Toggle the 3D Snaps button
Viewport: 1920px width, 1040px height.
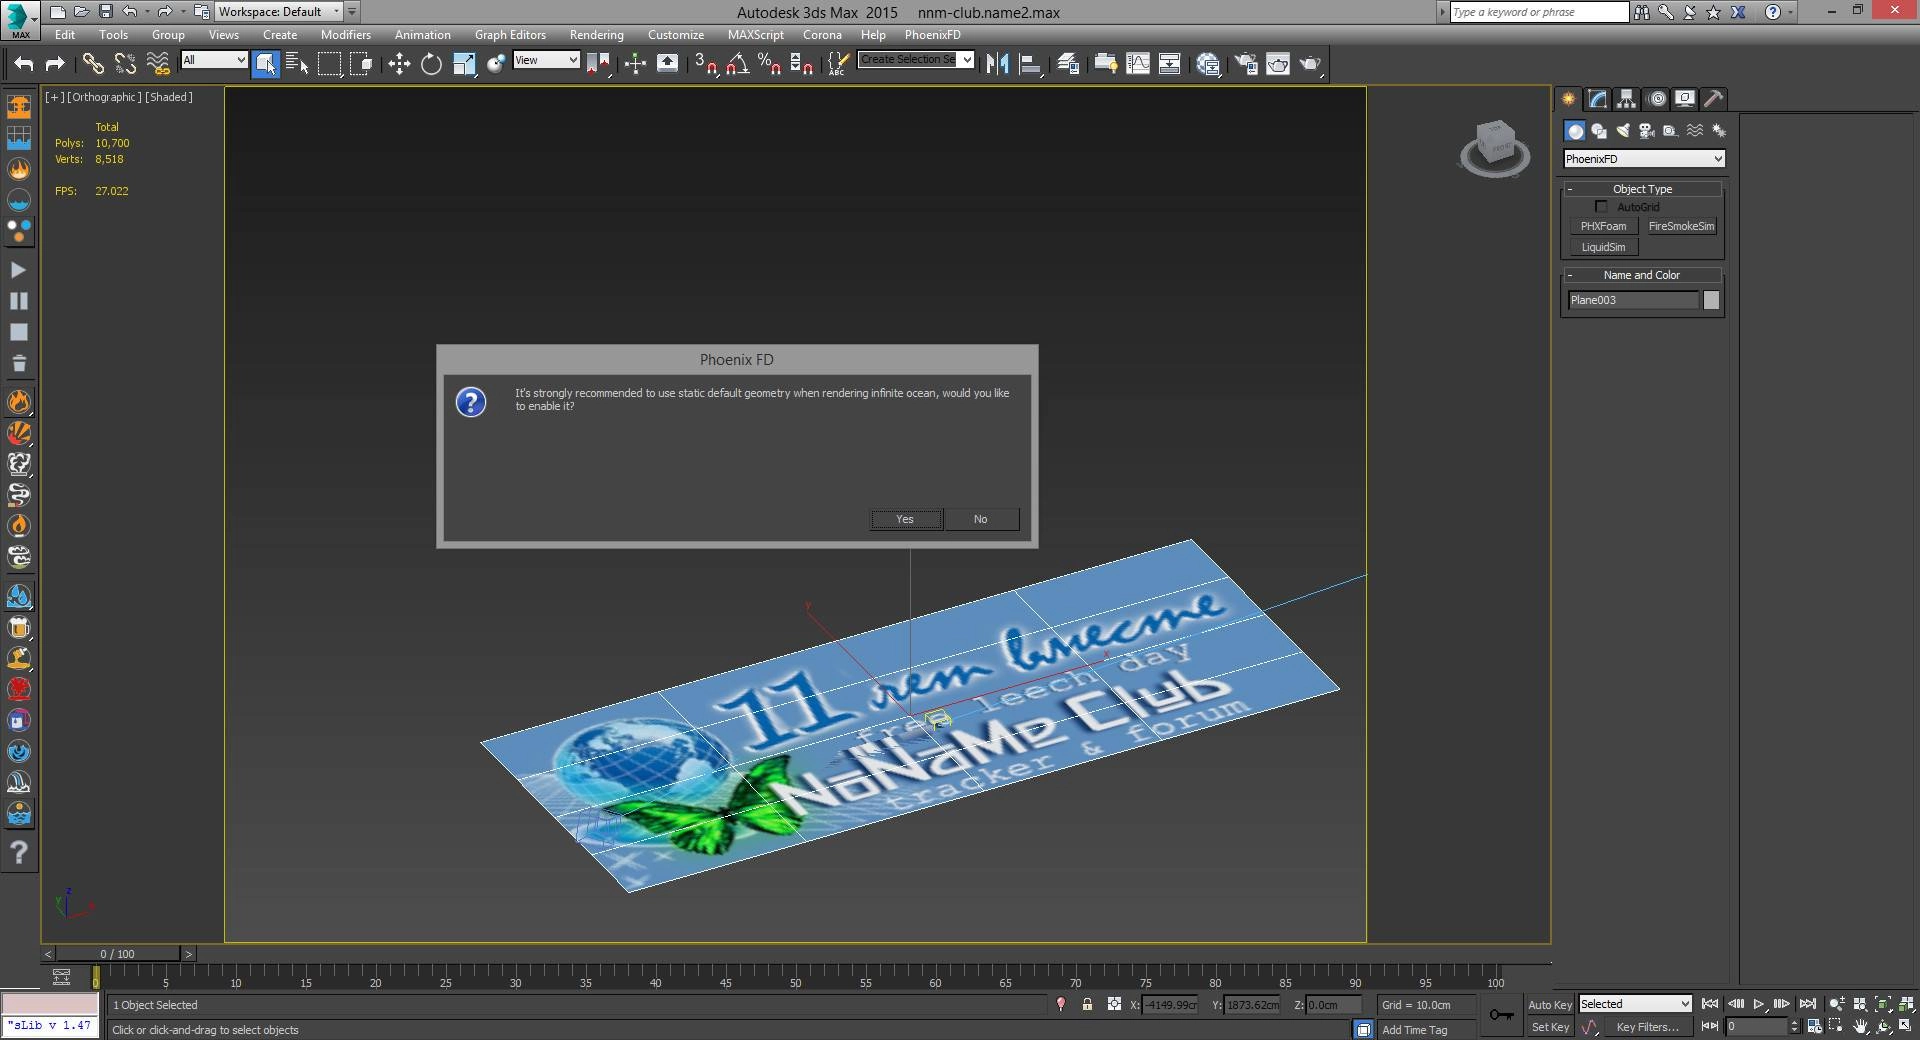pos(706,64)
